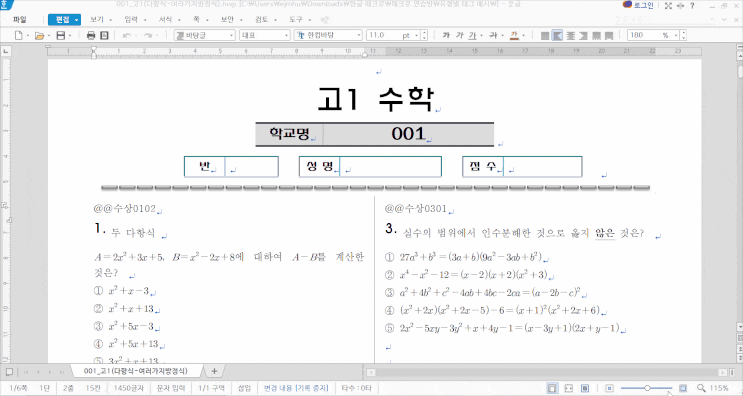The height and width of the screenshot is (396, 743).
Task: Click the zoom slider handle
Action: 647,388
